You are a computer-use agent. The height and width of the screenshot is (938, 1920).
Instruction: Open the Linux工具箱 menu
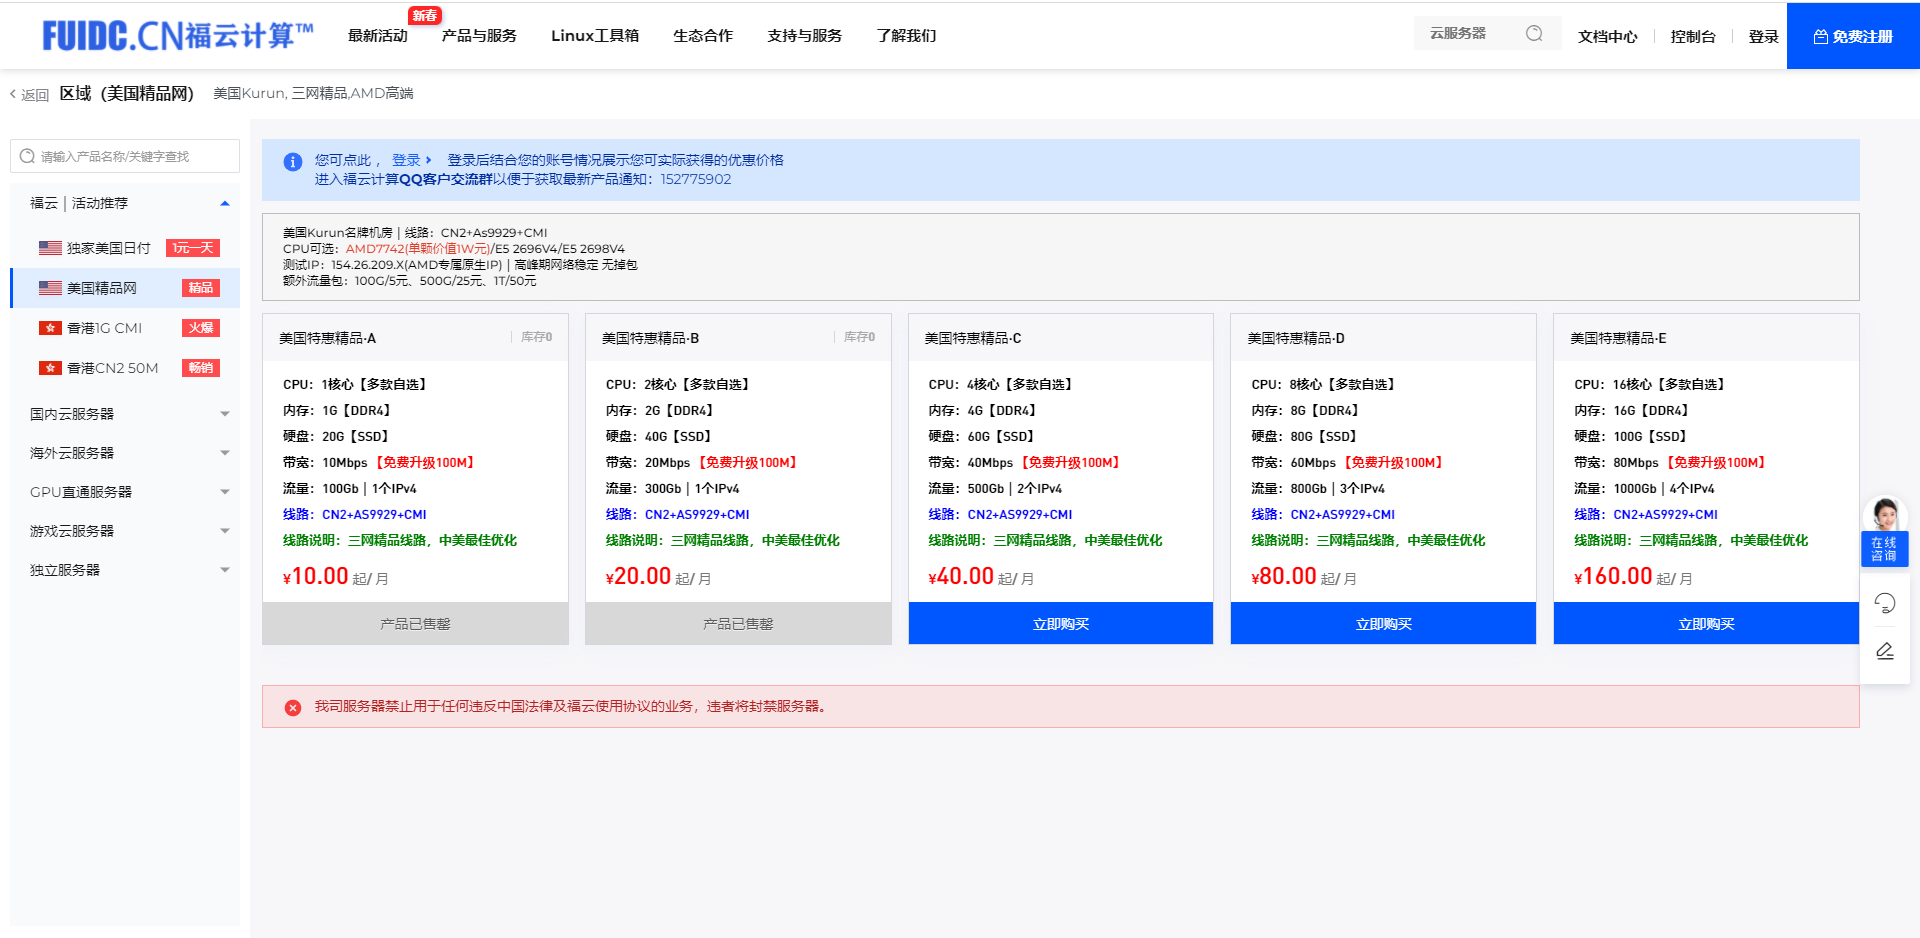pyautogui.click(x=595, y=36)
